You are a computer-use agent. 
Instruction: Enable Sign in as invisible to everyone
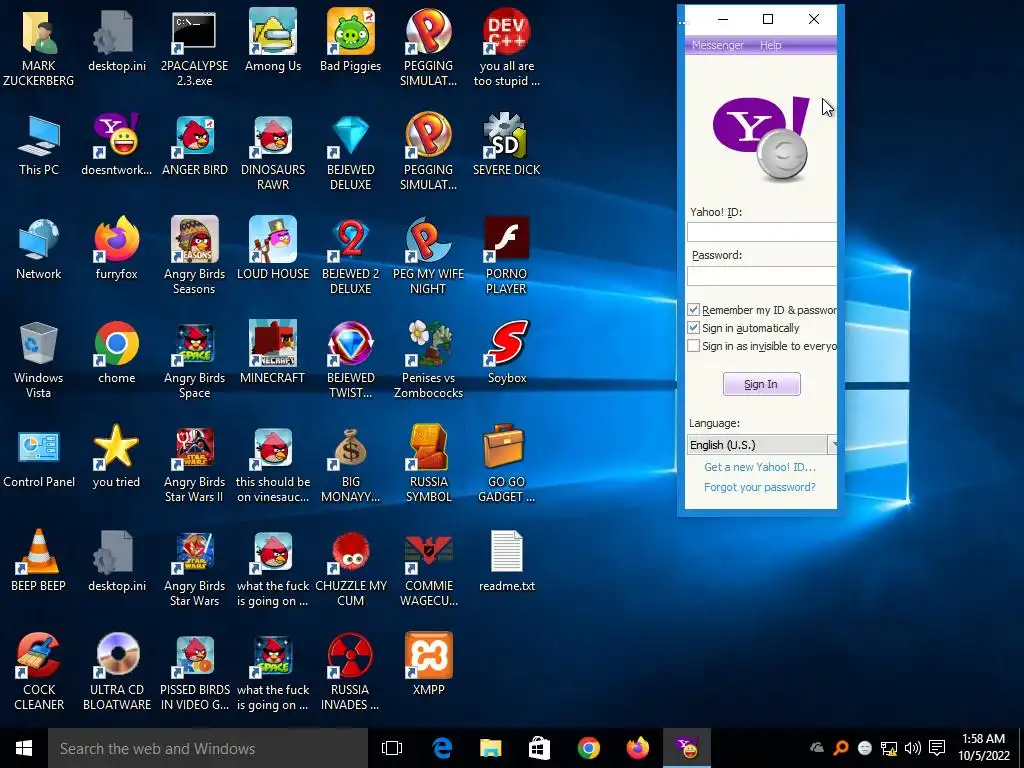tap(694, 345)
